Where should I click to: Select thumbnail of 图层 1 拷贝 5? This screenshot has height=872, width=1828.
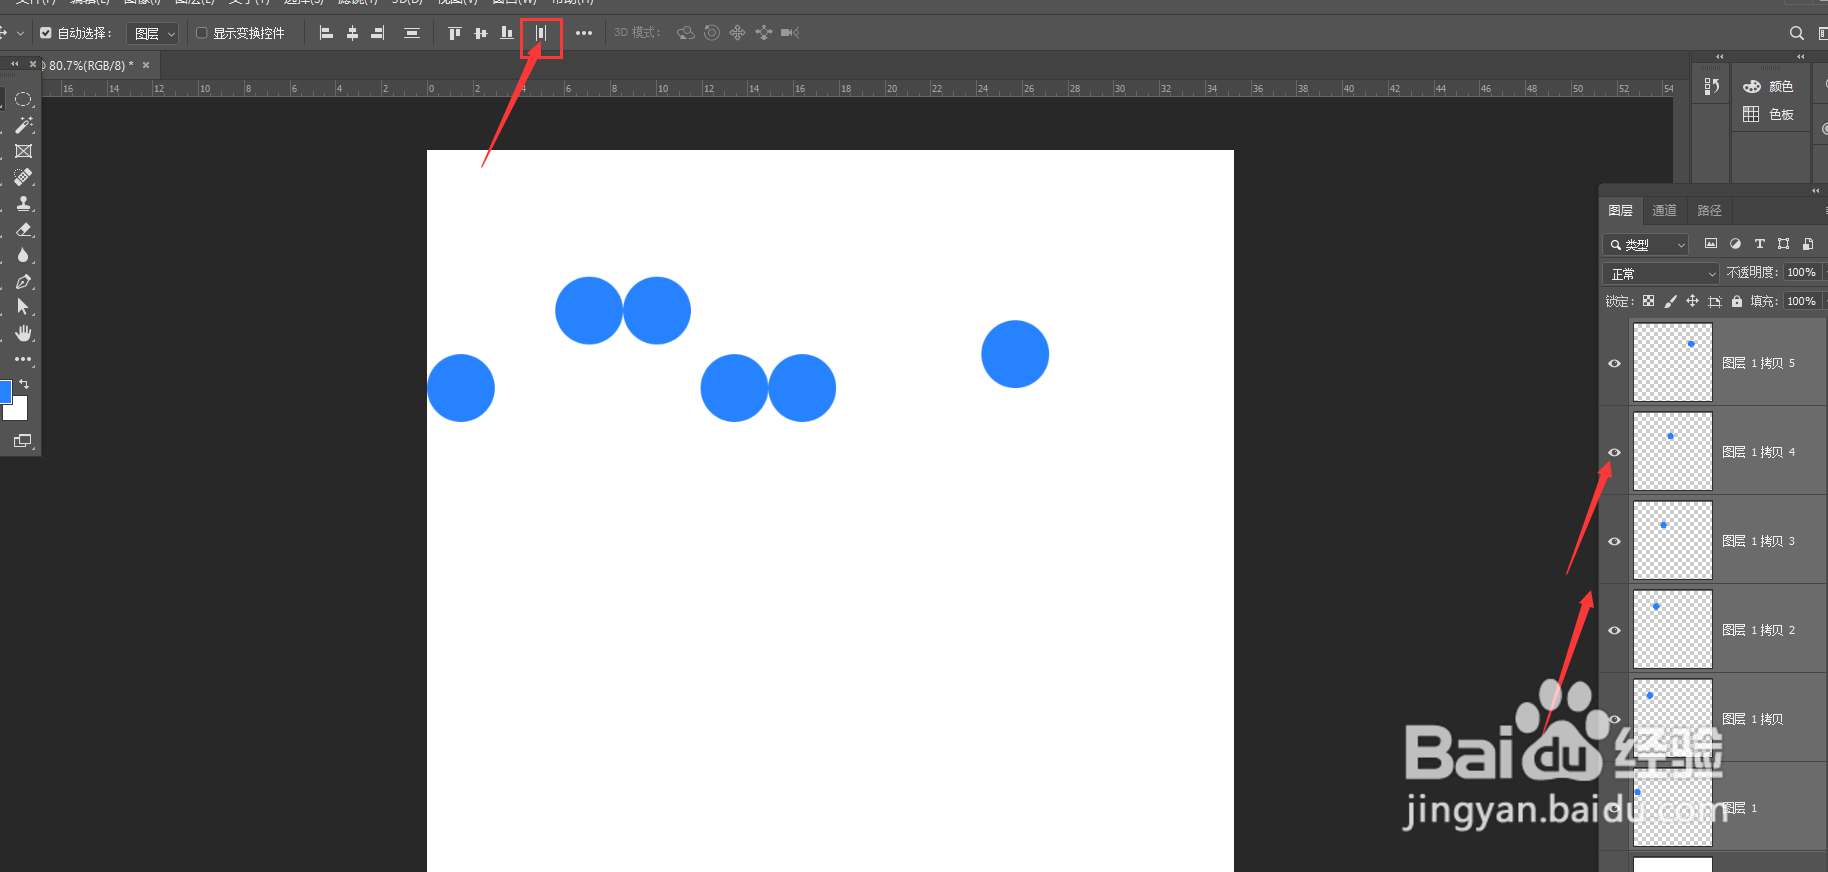click(1673, 362)
